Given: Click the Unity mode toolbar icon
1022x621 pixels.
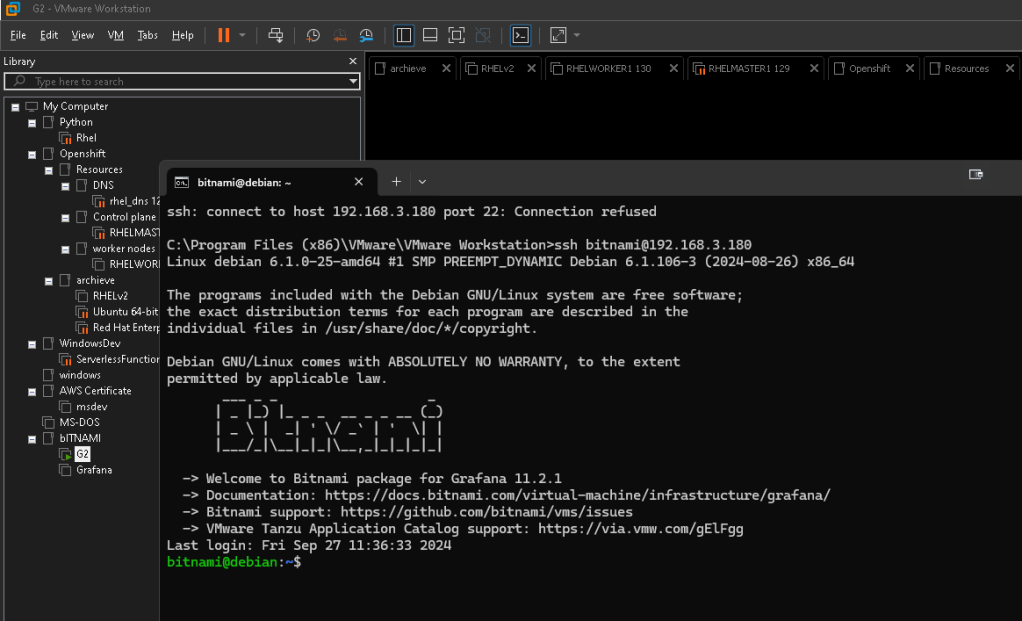Looking at the screenshot, I should [x=483, y=35].
